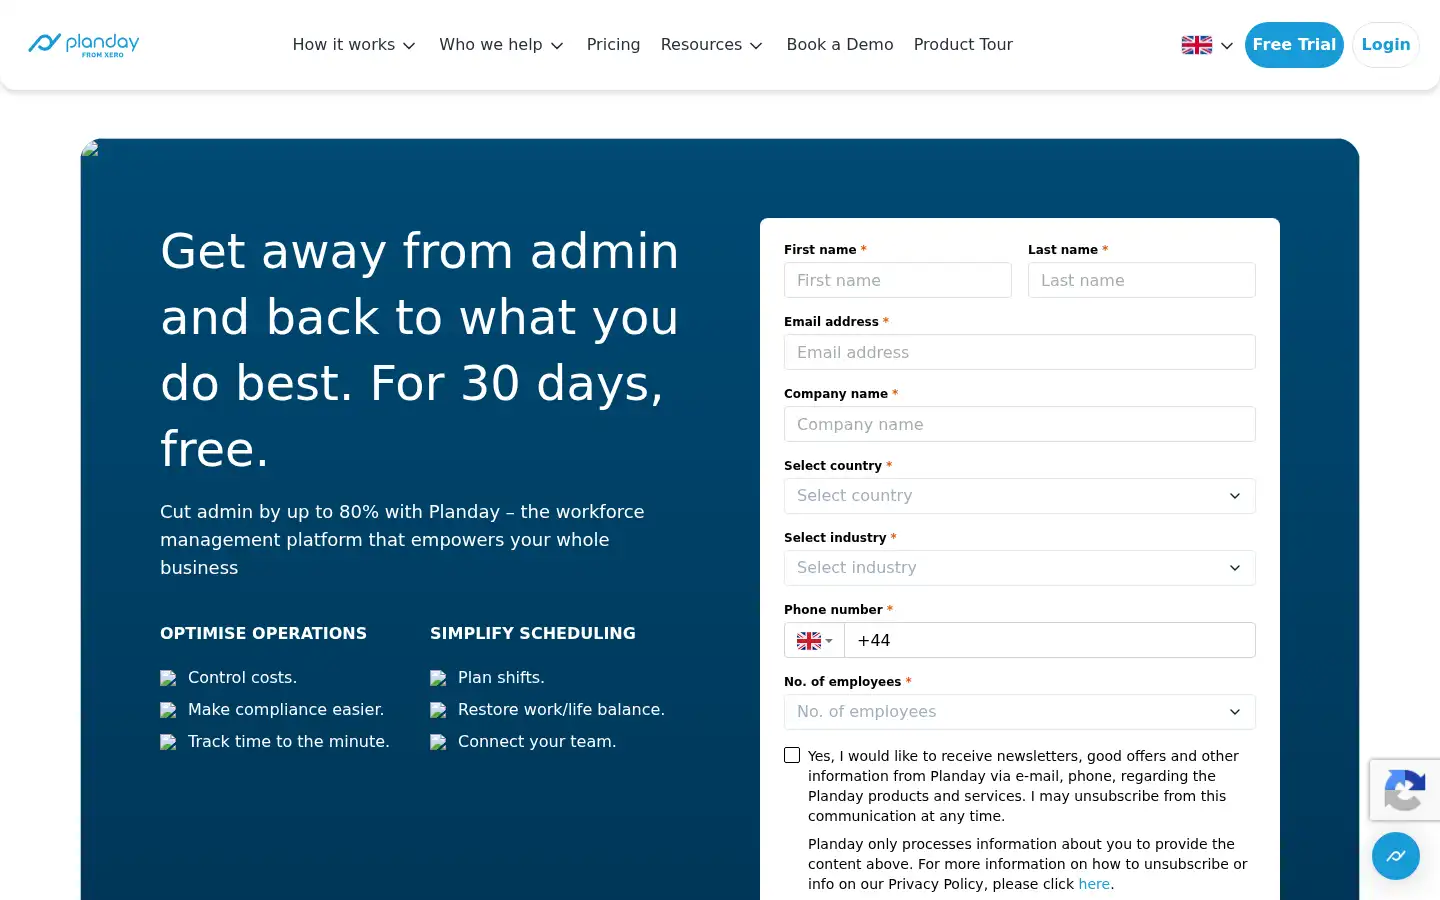1440x900 pixels.
Task: Click the First name input field
Action: pos(898,280)
